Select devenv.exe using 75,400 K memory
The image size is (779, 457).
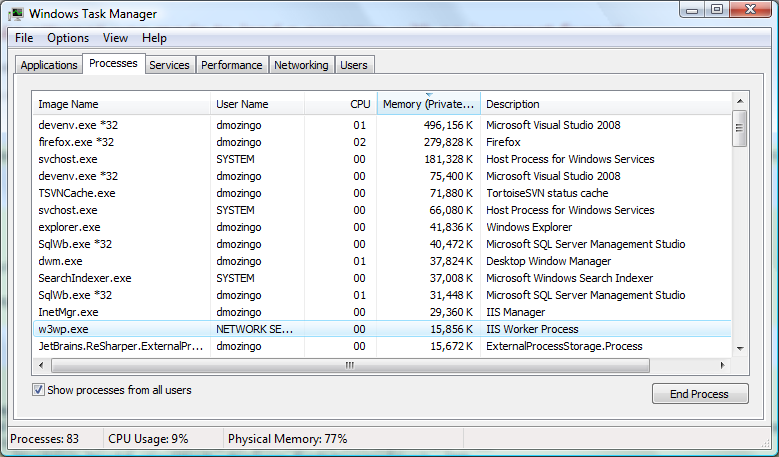382,176
